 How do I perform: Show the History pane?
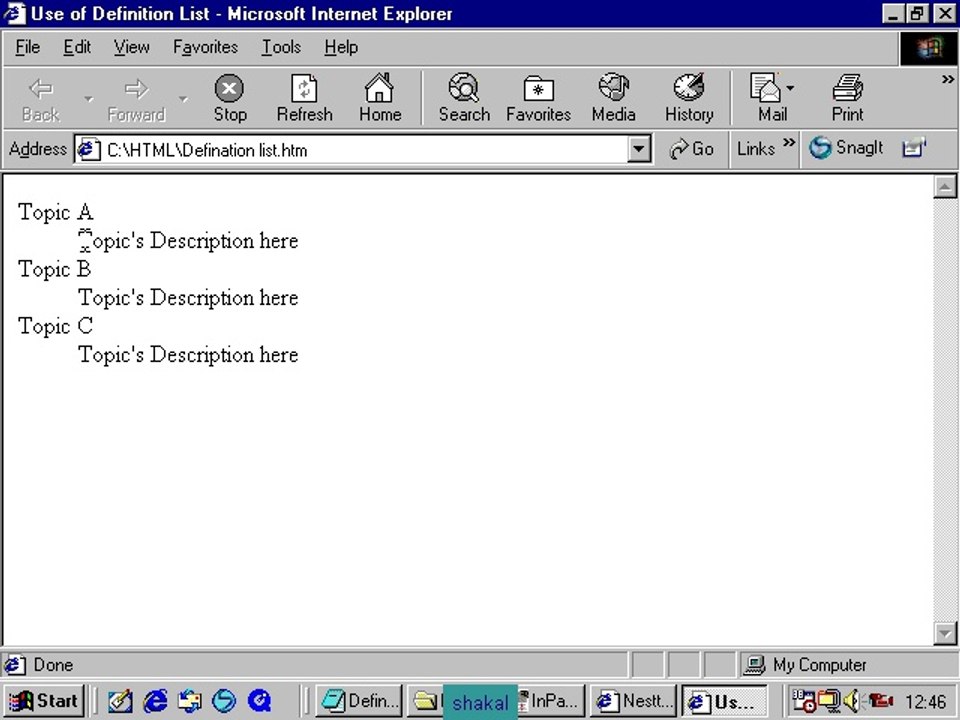(689, 99)
